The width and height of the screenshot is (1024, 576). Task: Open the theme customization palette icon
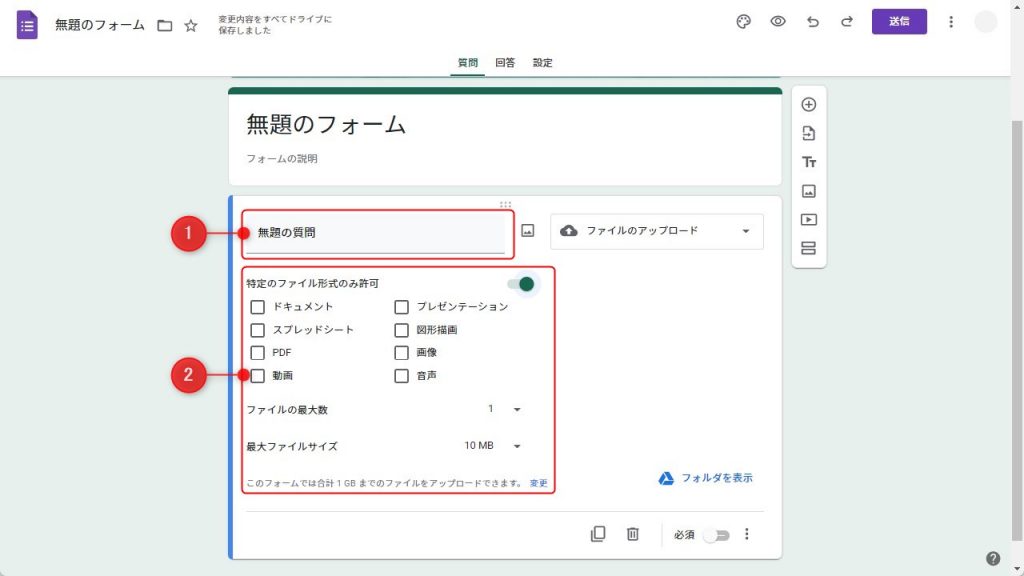[x=743, y=22]
